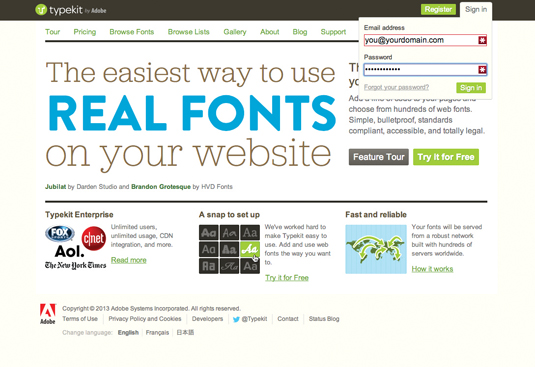Click The New York Times logo
The image size is (535, 367).
click(x=75, y=265)
